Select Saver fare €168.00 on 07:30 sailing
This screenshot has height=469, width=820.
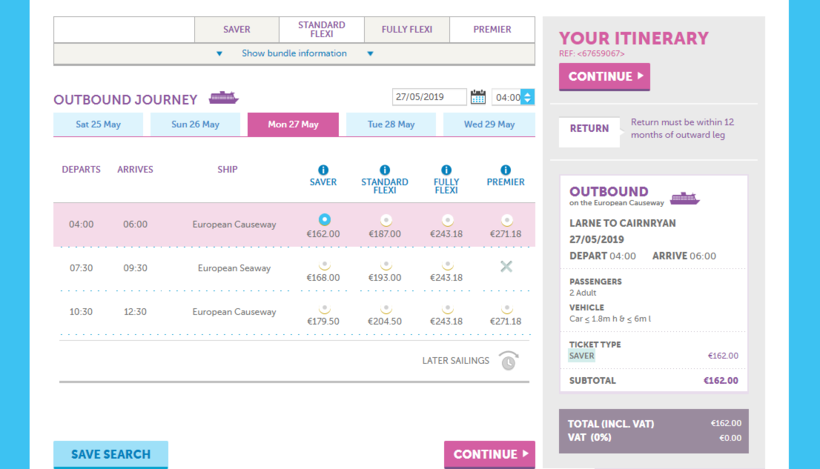pos(323,267)
